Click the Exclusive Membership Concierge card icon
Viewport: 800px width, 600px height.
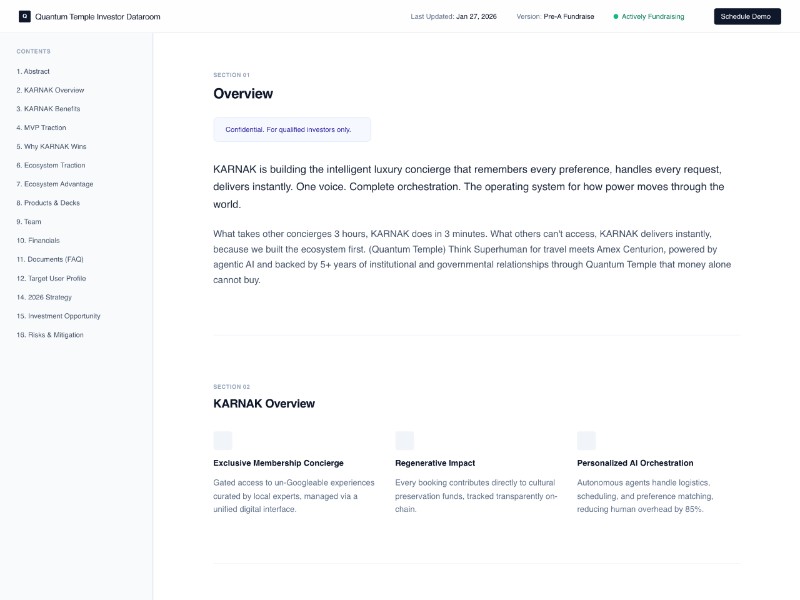click(223, 440)
